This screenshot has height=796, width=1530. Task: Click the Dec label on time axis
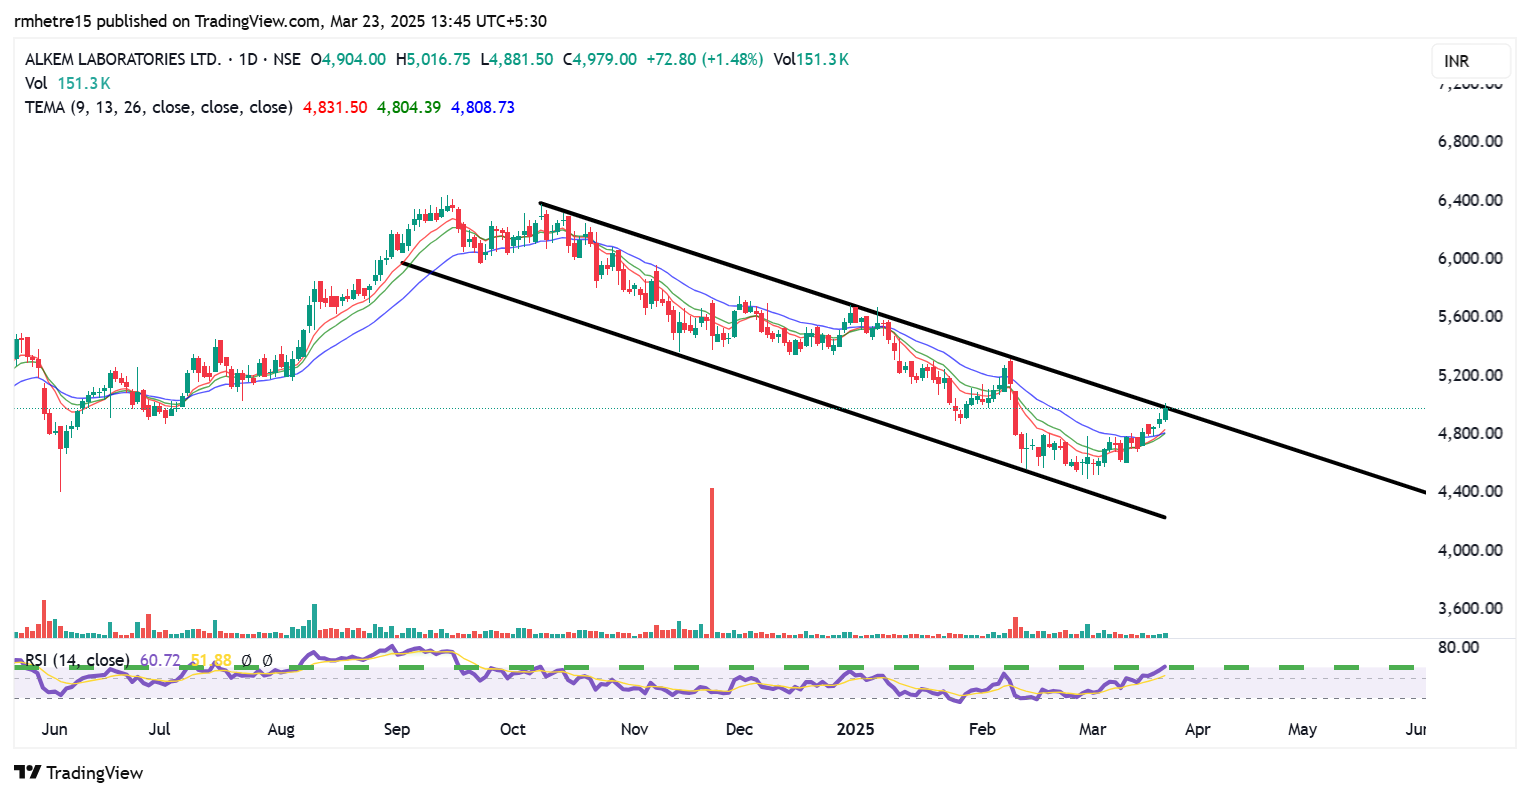click(x=739, y=729)
